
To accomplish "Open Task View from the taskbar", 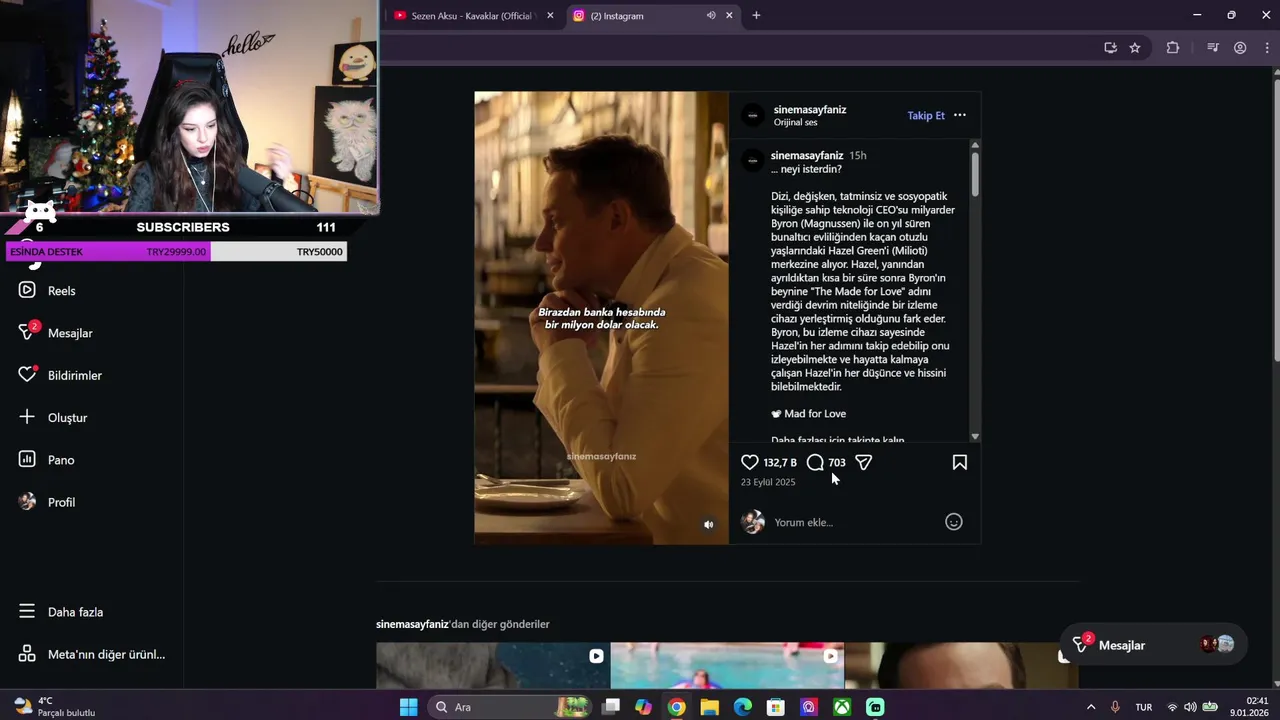I will pos(611,707).
